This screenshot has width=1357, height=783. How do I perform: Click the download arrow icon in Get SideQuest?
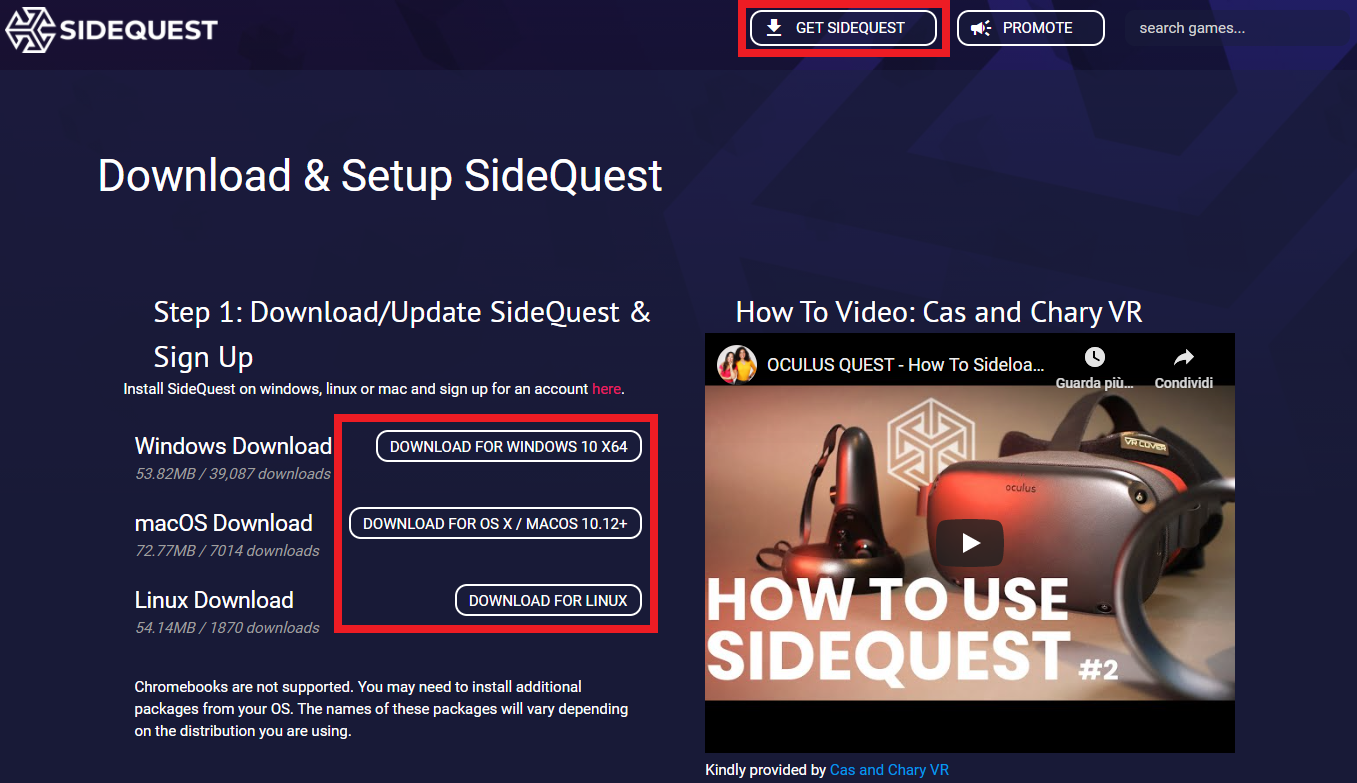[774, 28]
